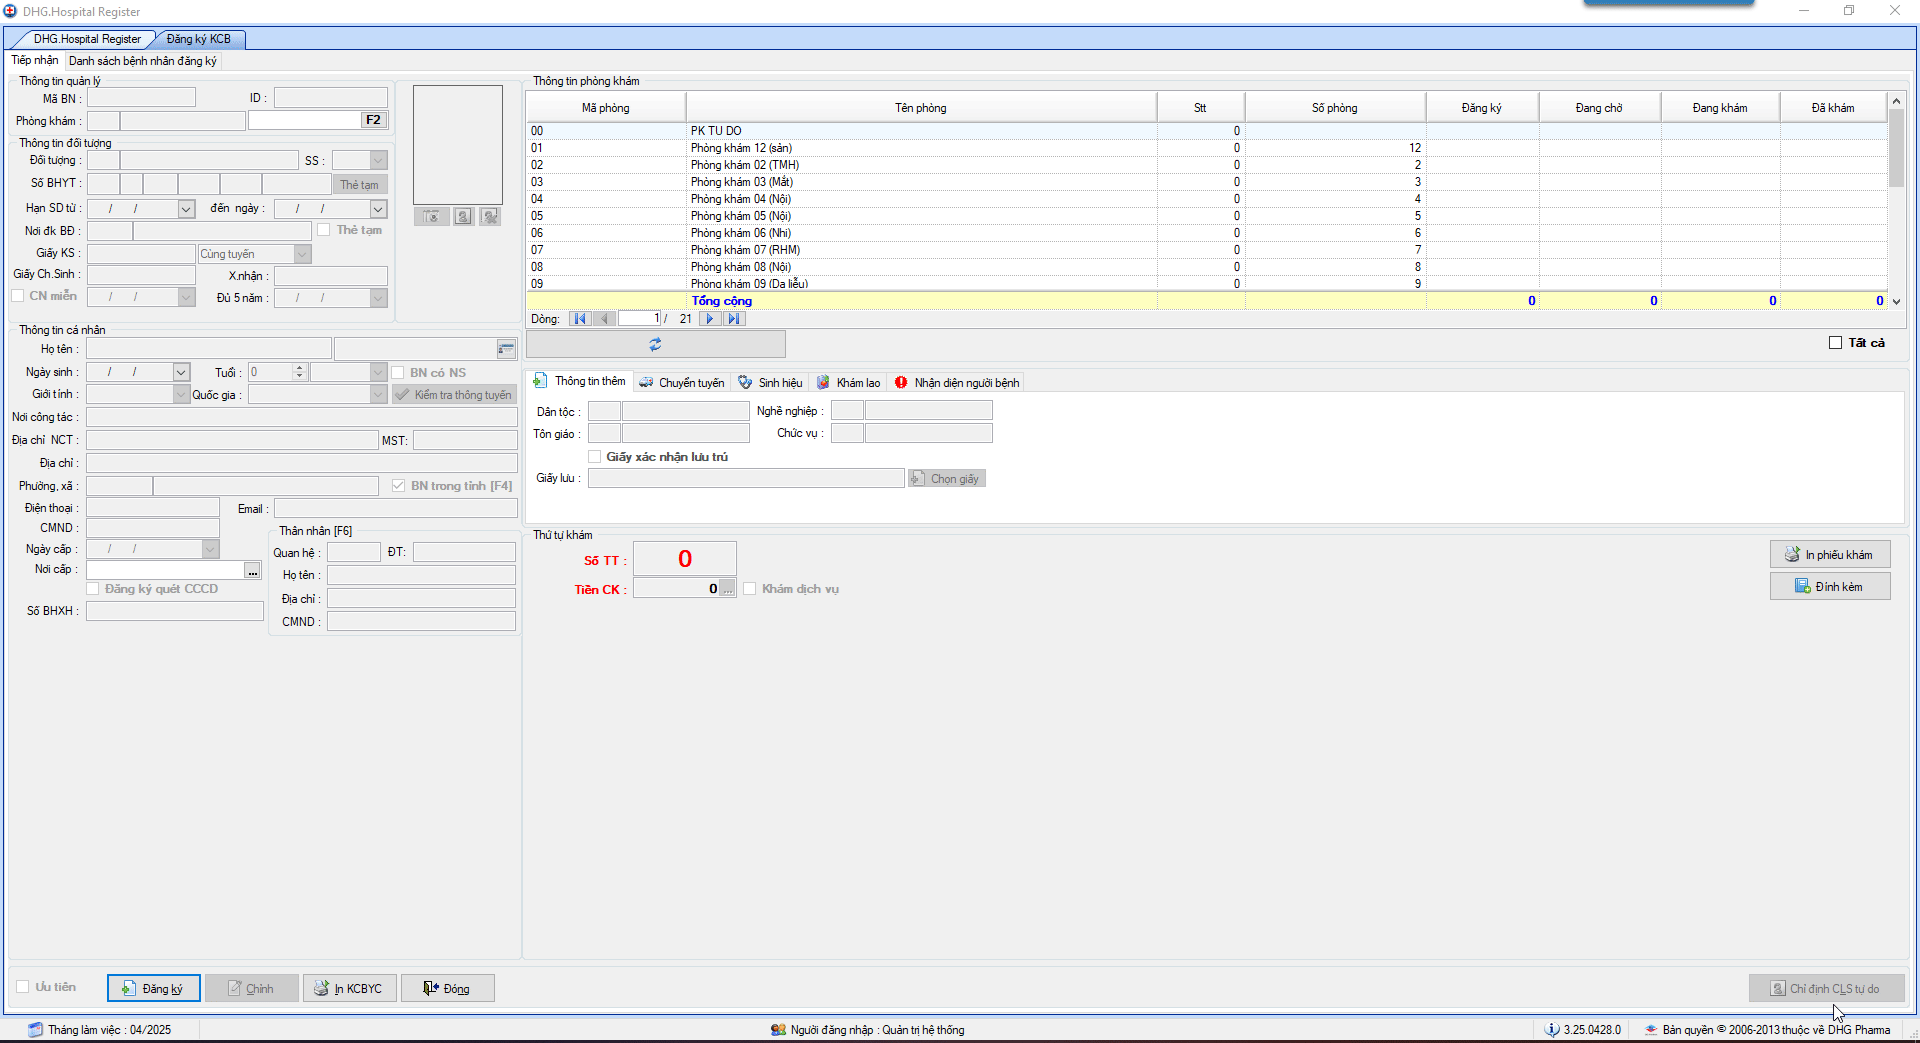
Task: Click the Tên phòng column header
Action: click(x=921, y=108)
